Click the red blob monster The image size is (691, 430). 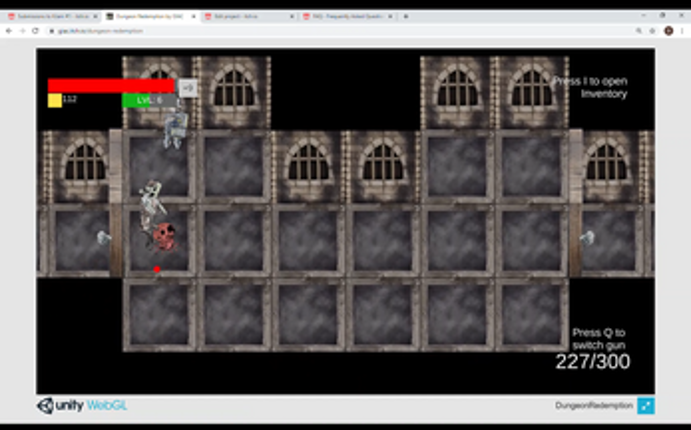[164, 237]
